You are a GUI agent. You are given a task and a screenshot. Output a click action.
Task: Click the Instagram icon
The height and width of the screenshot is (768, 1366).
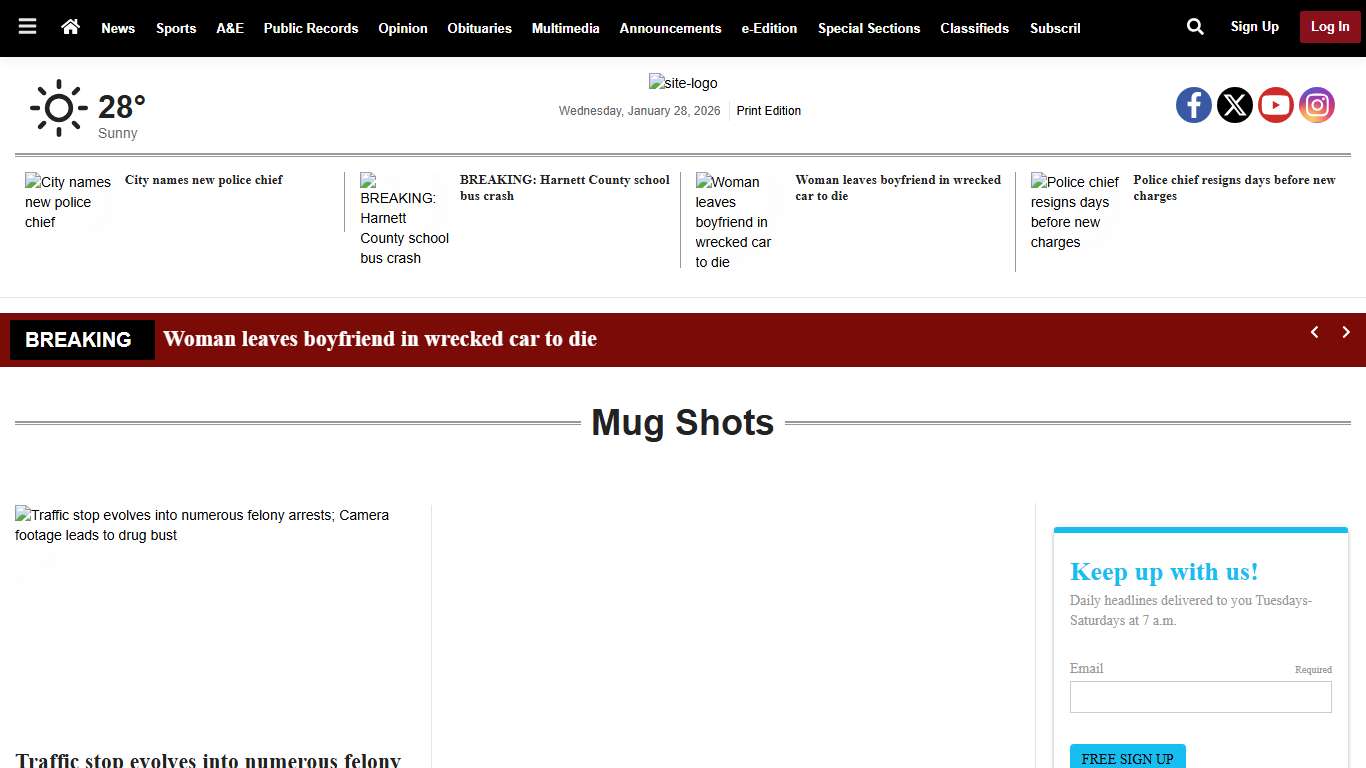coord(1317,104)
